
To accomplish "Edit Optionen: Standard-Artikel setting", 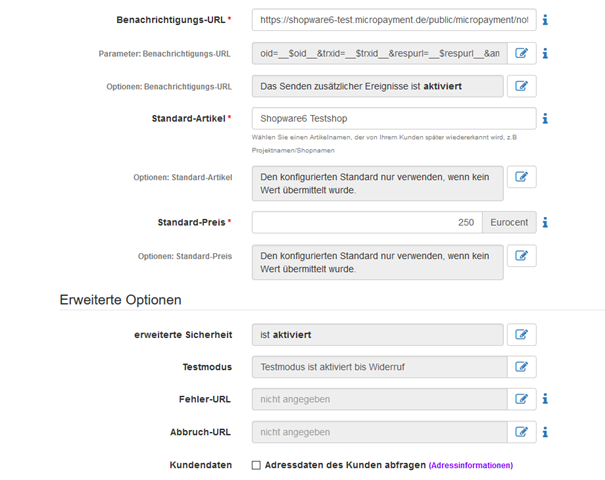I will coord(522,177).
